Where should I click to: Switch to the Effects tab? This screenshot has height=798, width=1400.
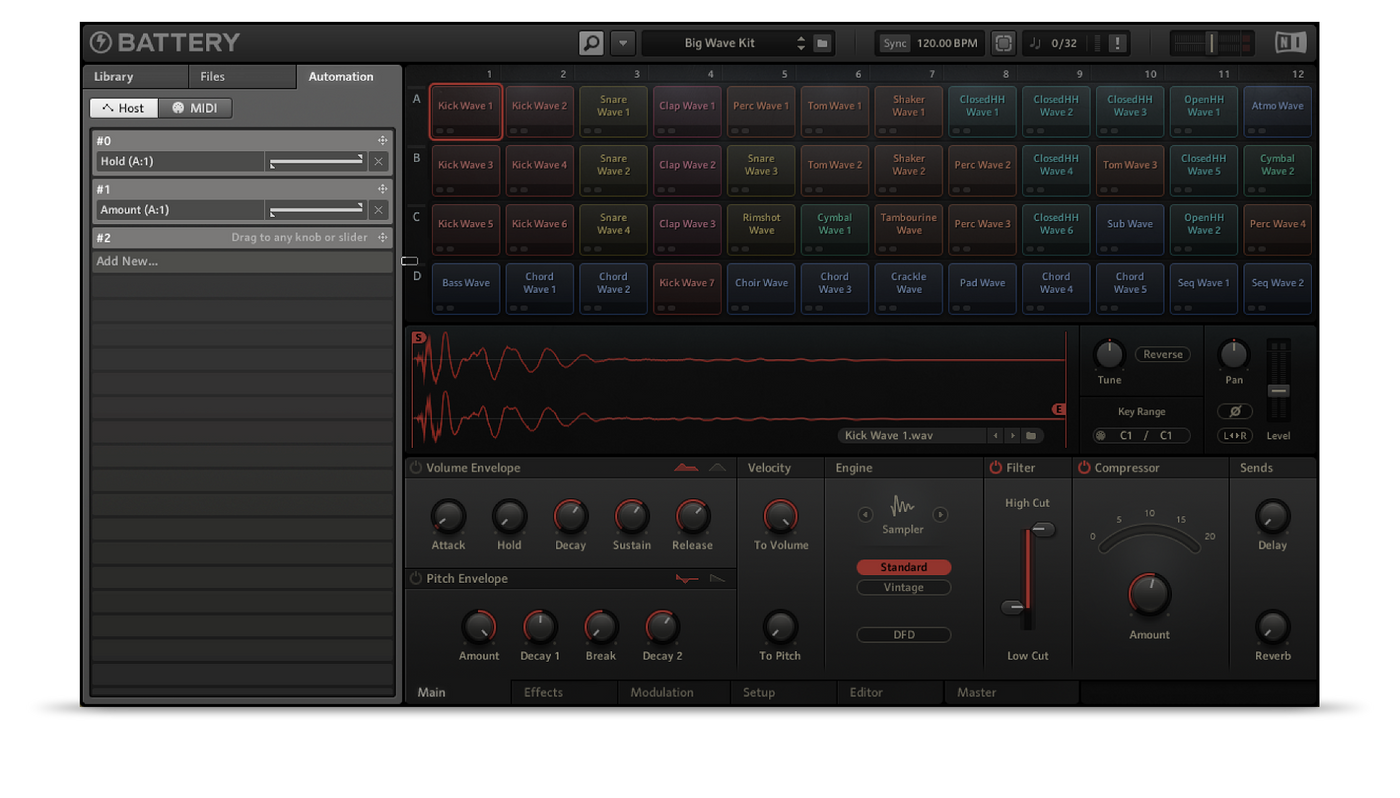[x=564, y=692]
